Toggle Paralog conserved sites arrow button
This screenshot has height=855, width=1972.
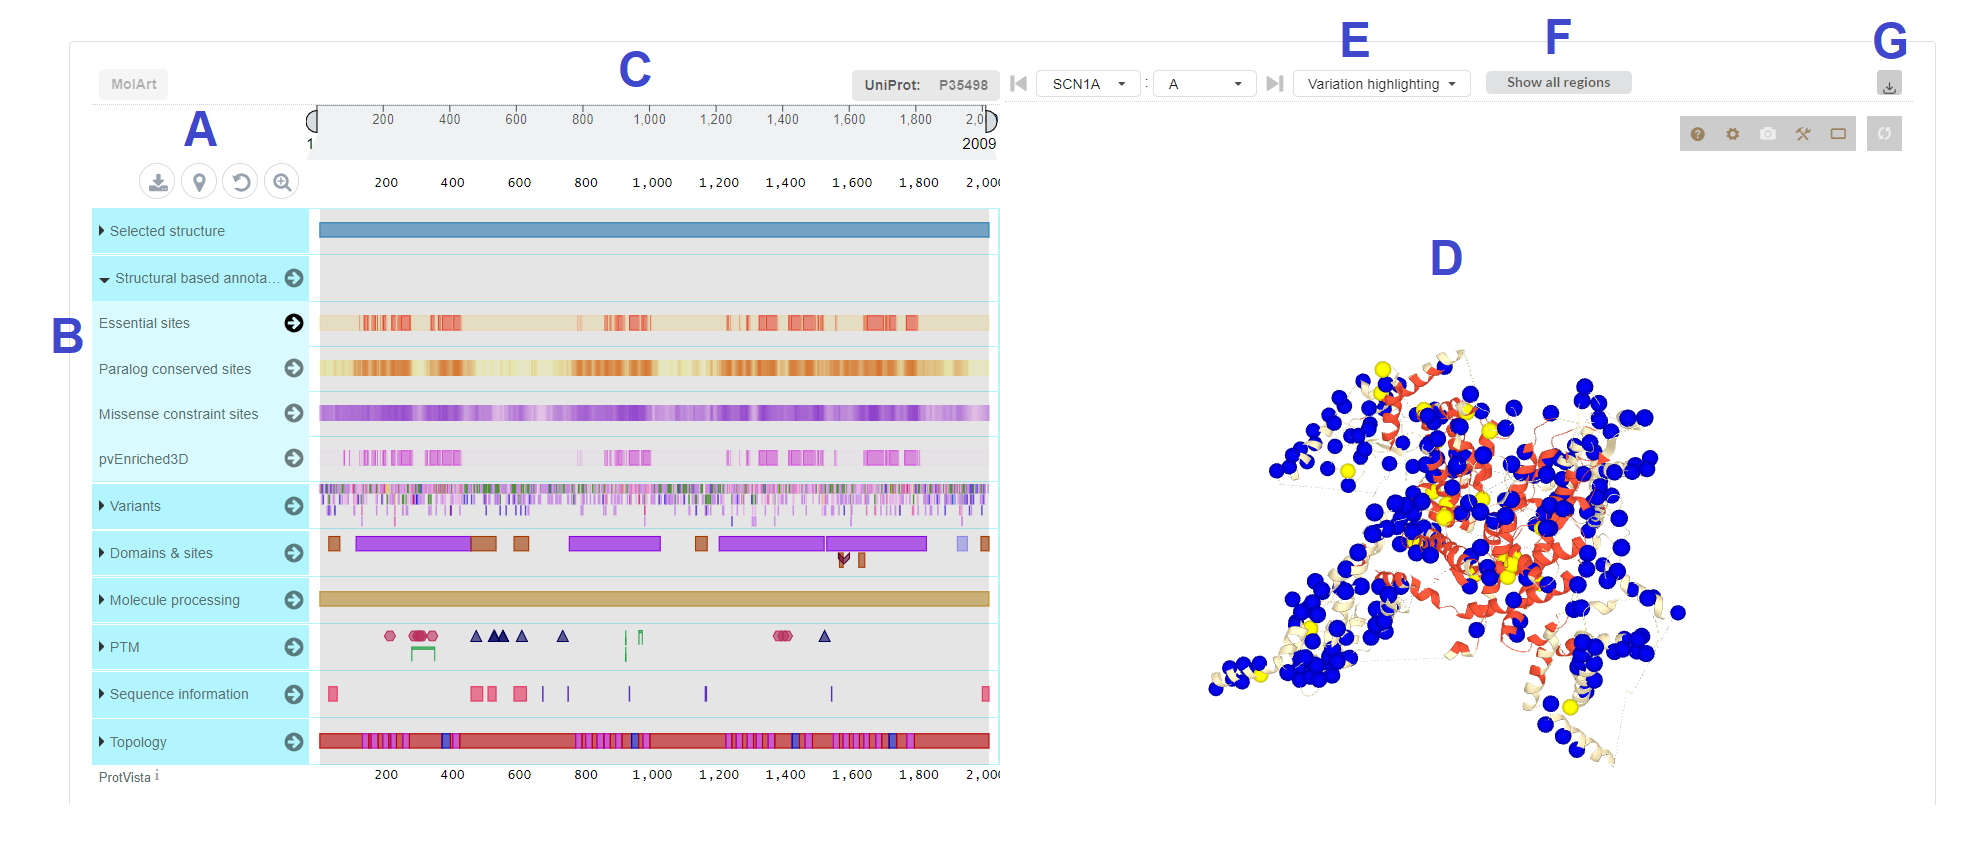(x=294, y=368)
